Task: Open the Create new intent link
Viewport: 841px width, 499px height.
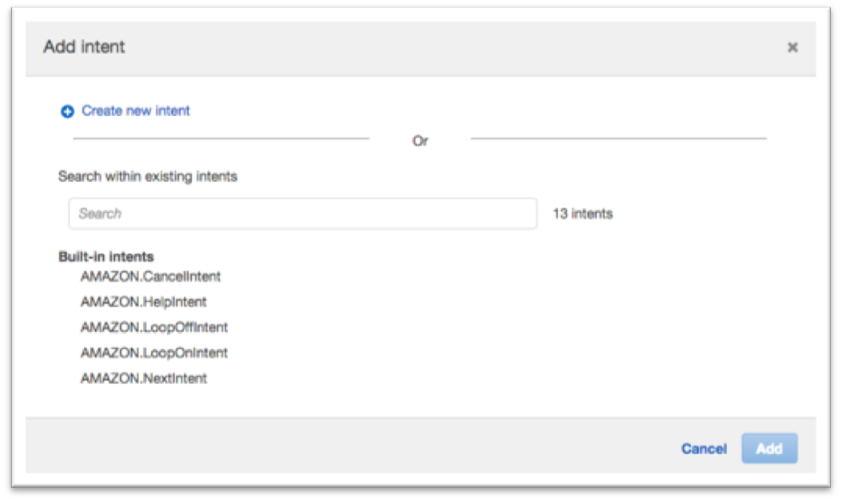Action: (136, 111)
